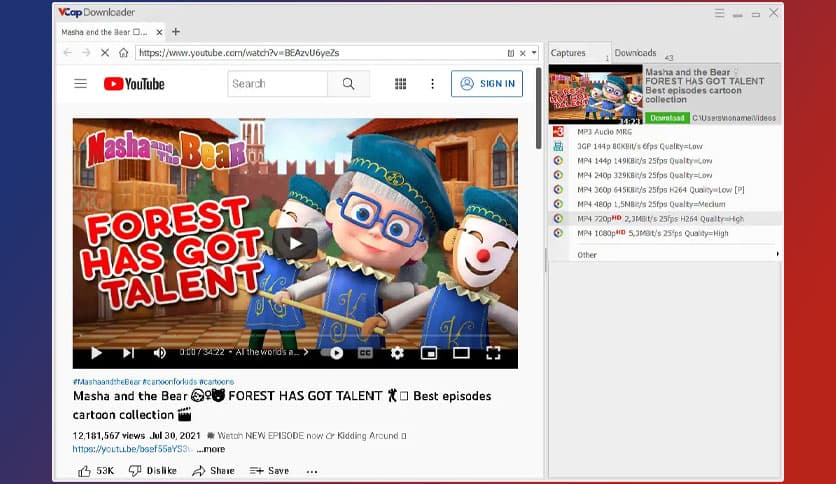
Task: Enter fullscreen mode in video player
Action: click(x=493, y=353)
